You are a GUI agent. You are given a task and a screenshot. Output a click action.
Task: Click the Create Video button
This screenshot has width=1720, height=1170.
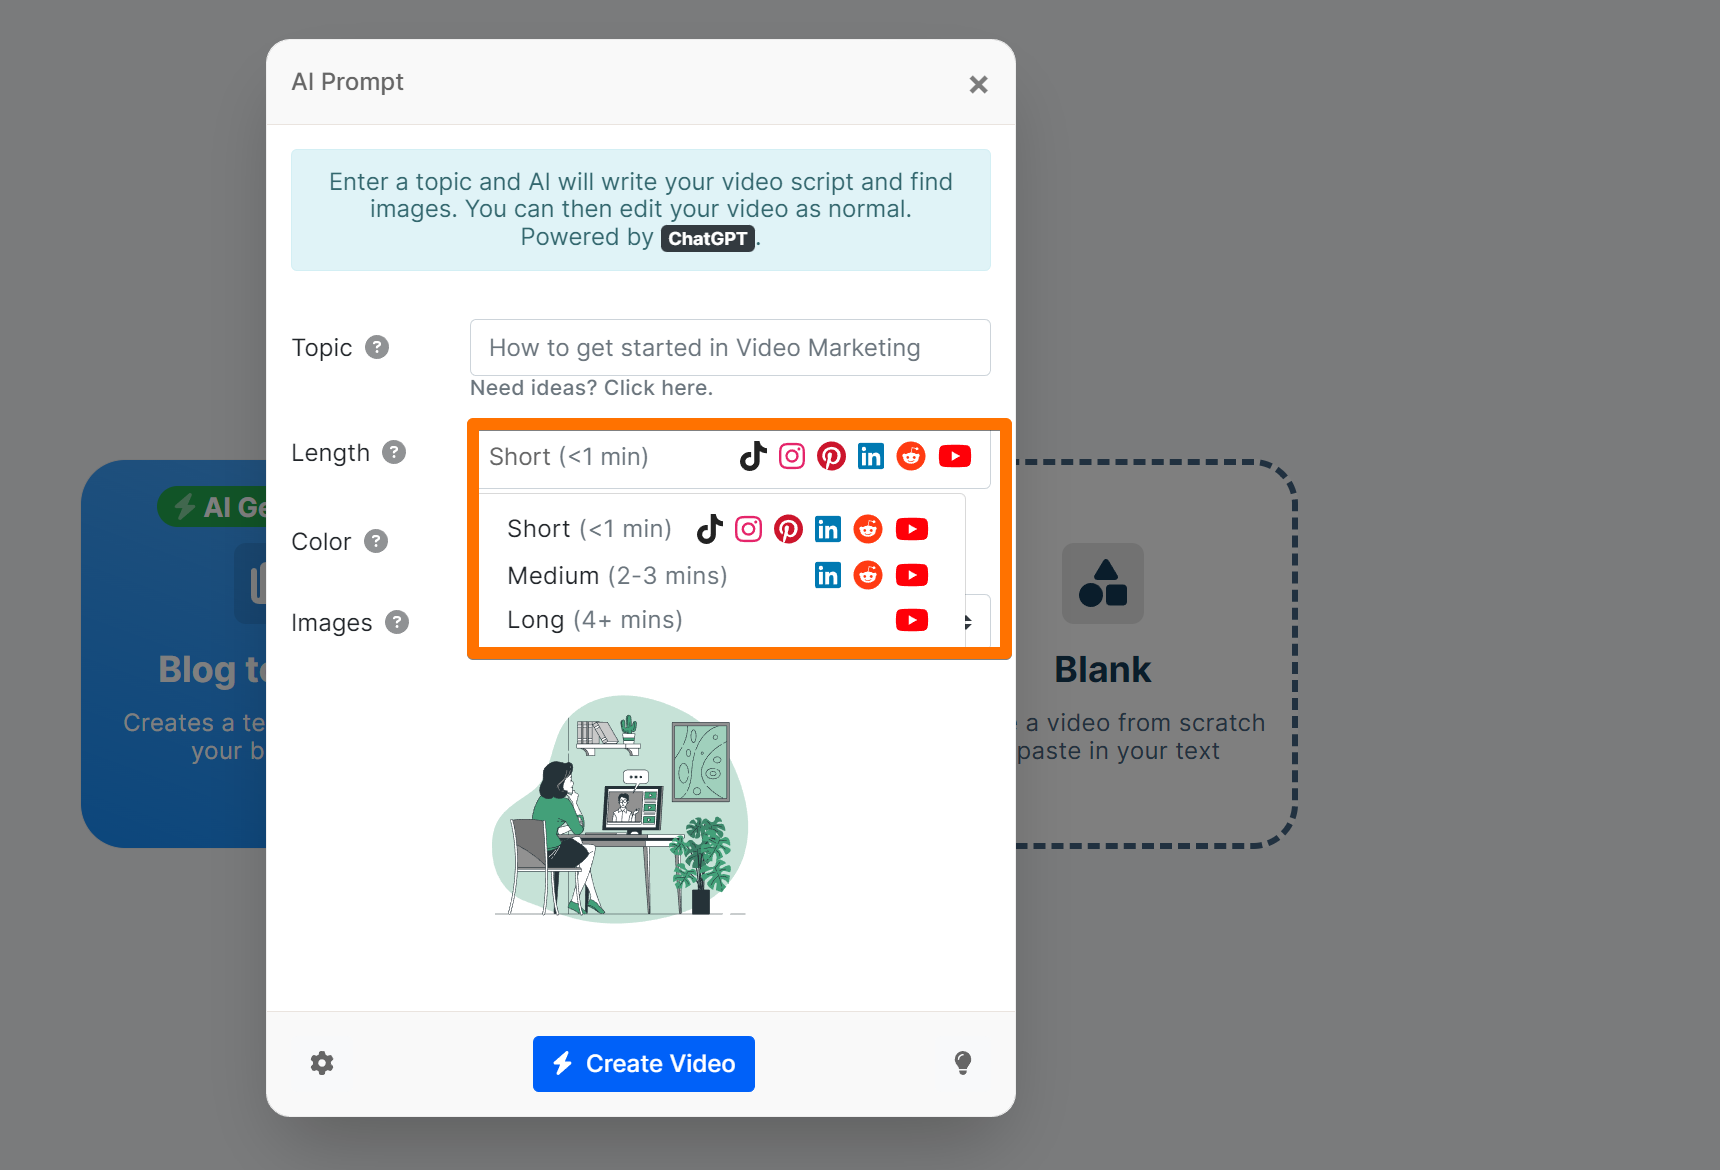tap(644, 1064)
